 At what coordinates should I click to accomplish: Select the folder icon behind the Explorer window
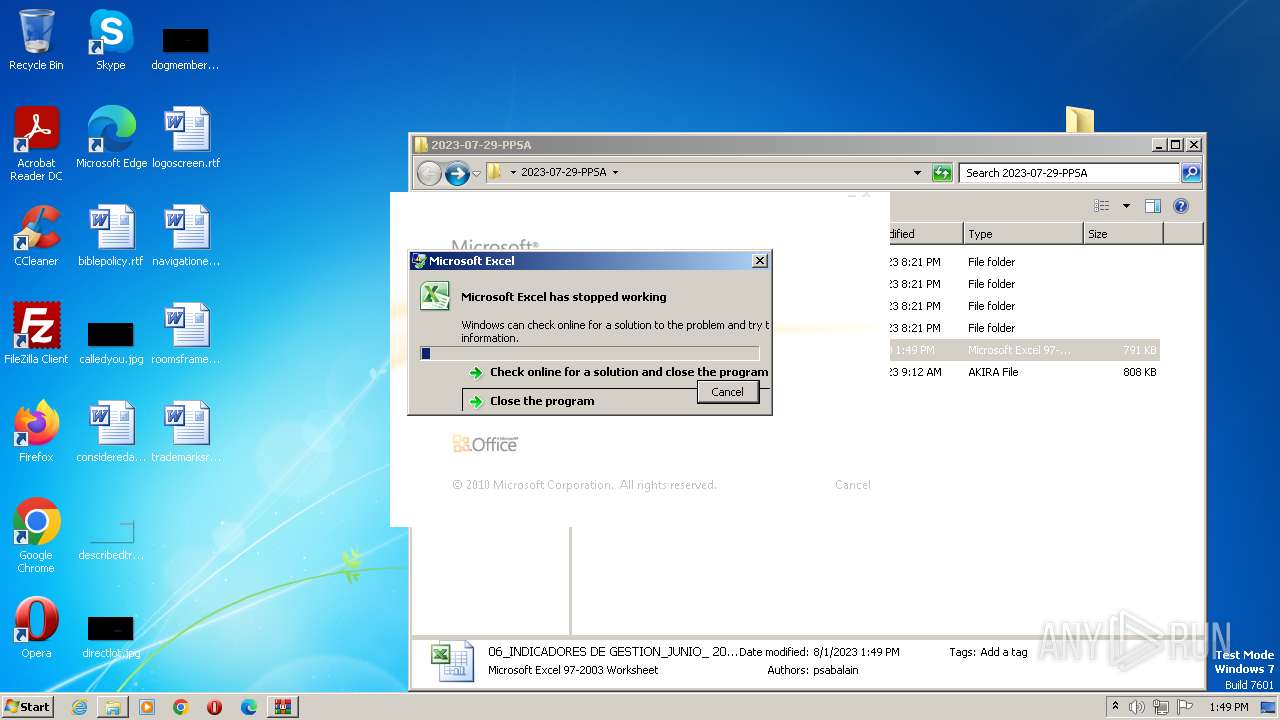click(1079, 119)
